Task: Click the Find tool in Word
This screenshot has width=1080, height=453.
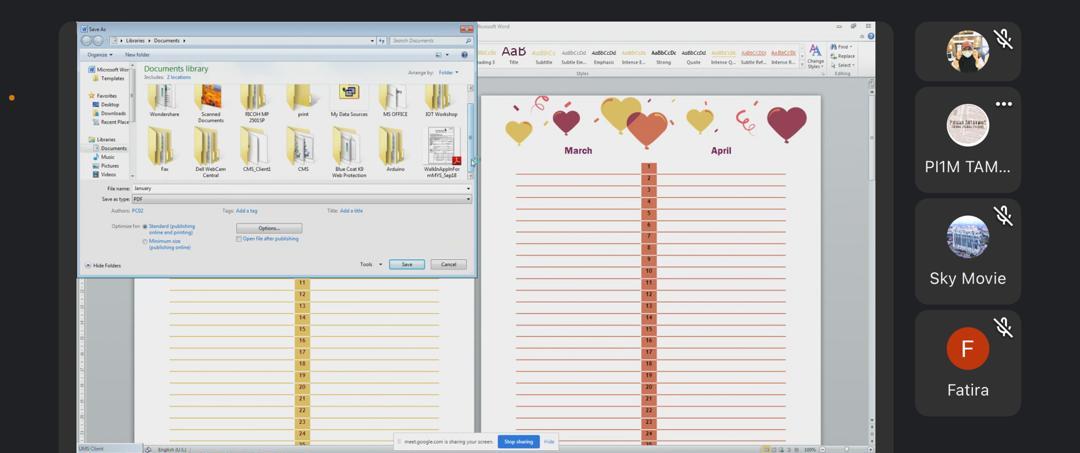Action: 841,47
